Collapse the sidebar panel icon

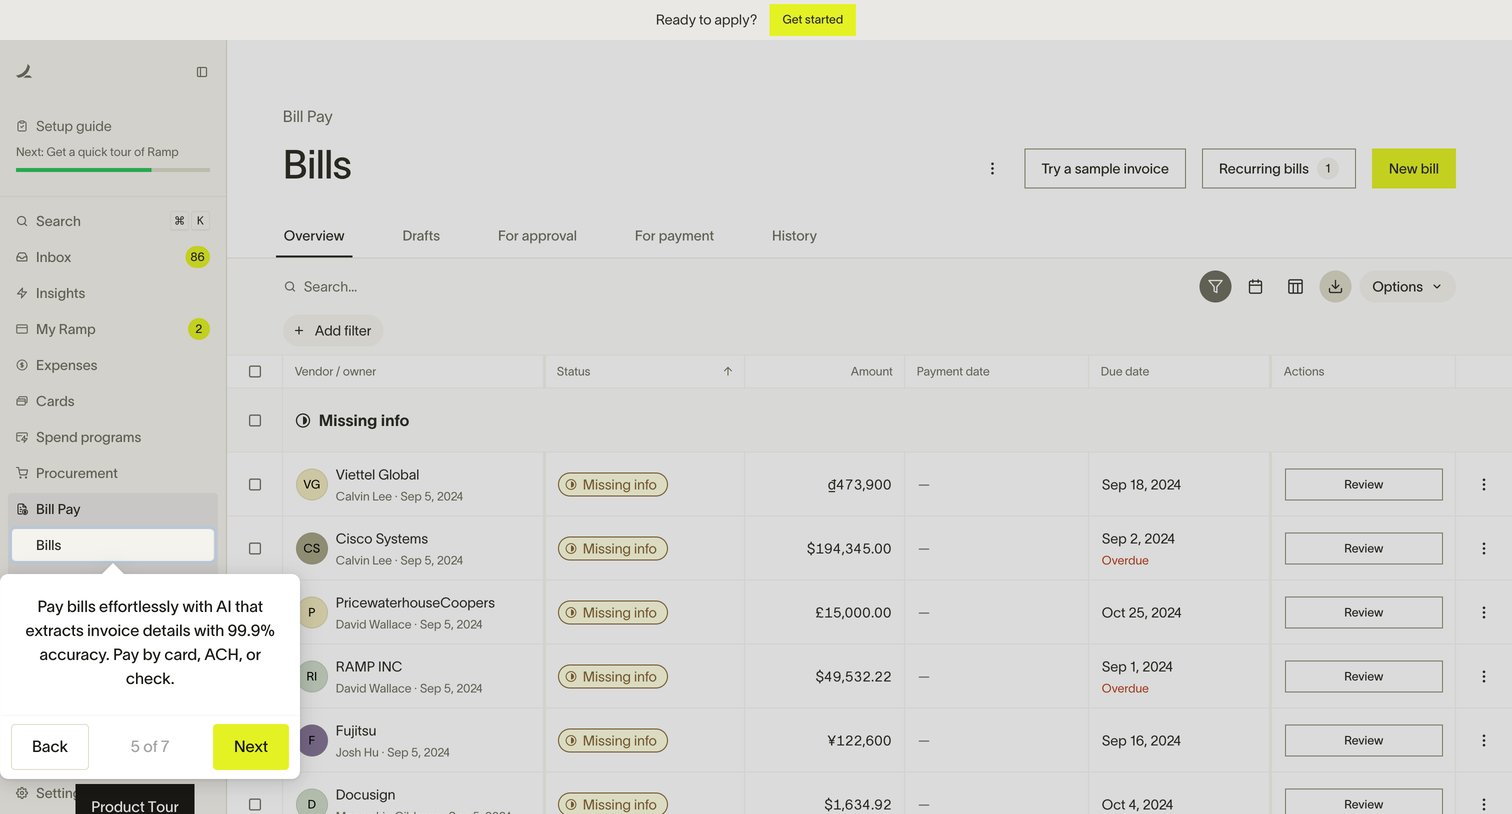[x=202, y=72]
